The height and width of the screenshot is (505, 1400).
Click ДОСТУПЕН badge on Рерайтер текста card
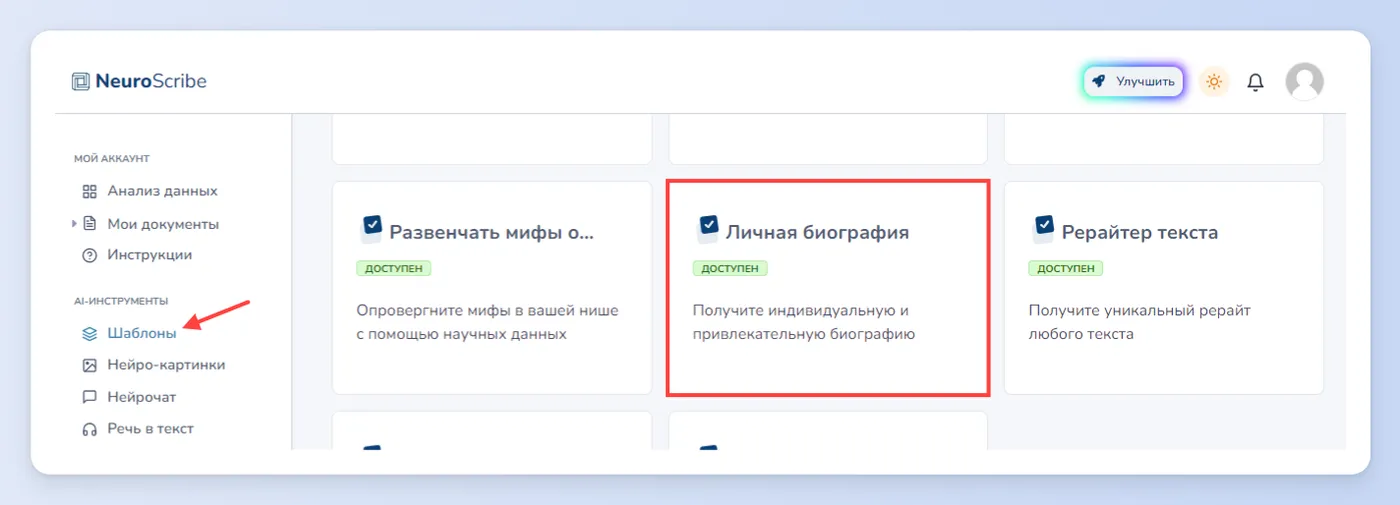tap(1066, 268)
